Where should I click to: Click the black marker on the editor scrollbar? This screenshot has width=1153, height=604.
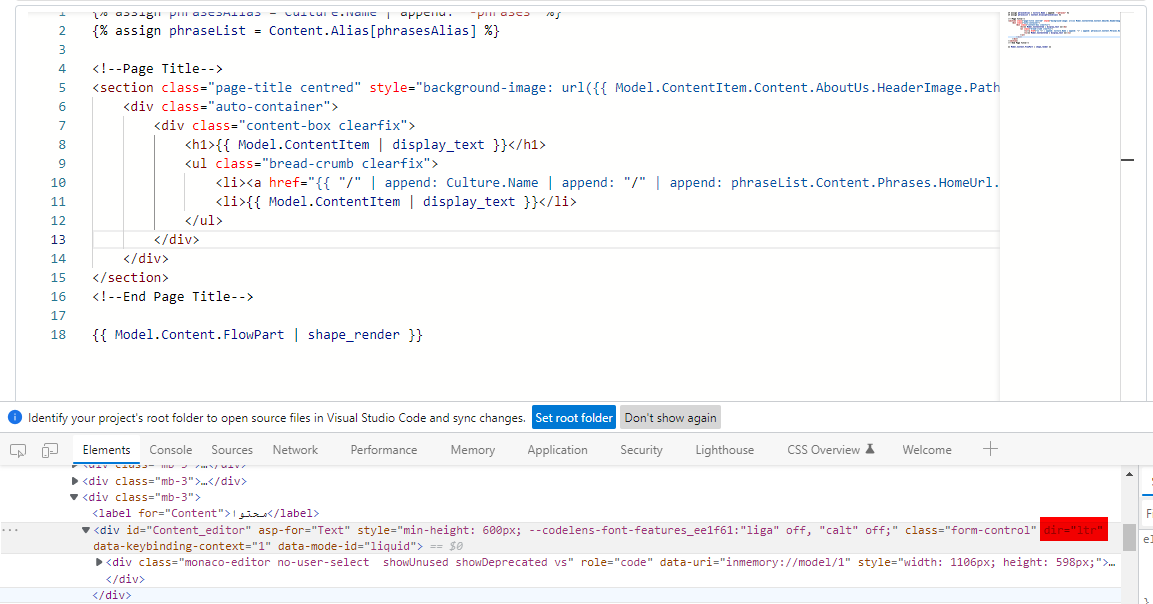point(1128,159)
